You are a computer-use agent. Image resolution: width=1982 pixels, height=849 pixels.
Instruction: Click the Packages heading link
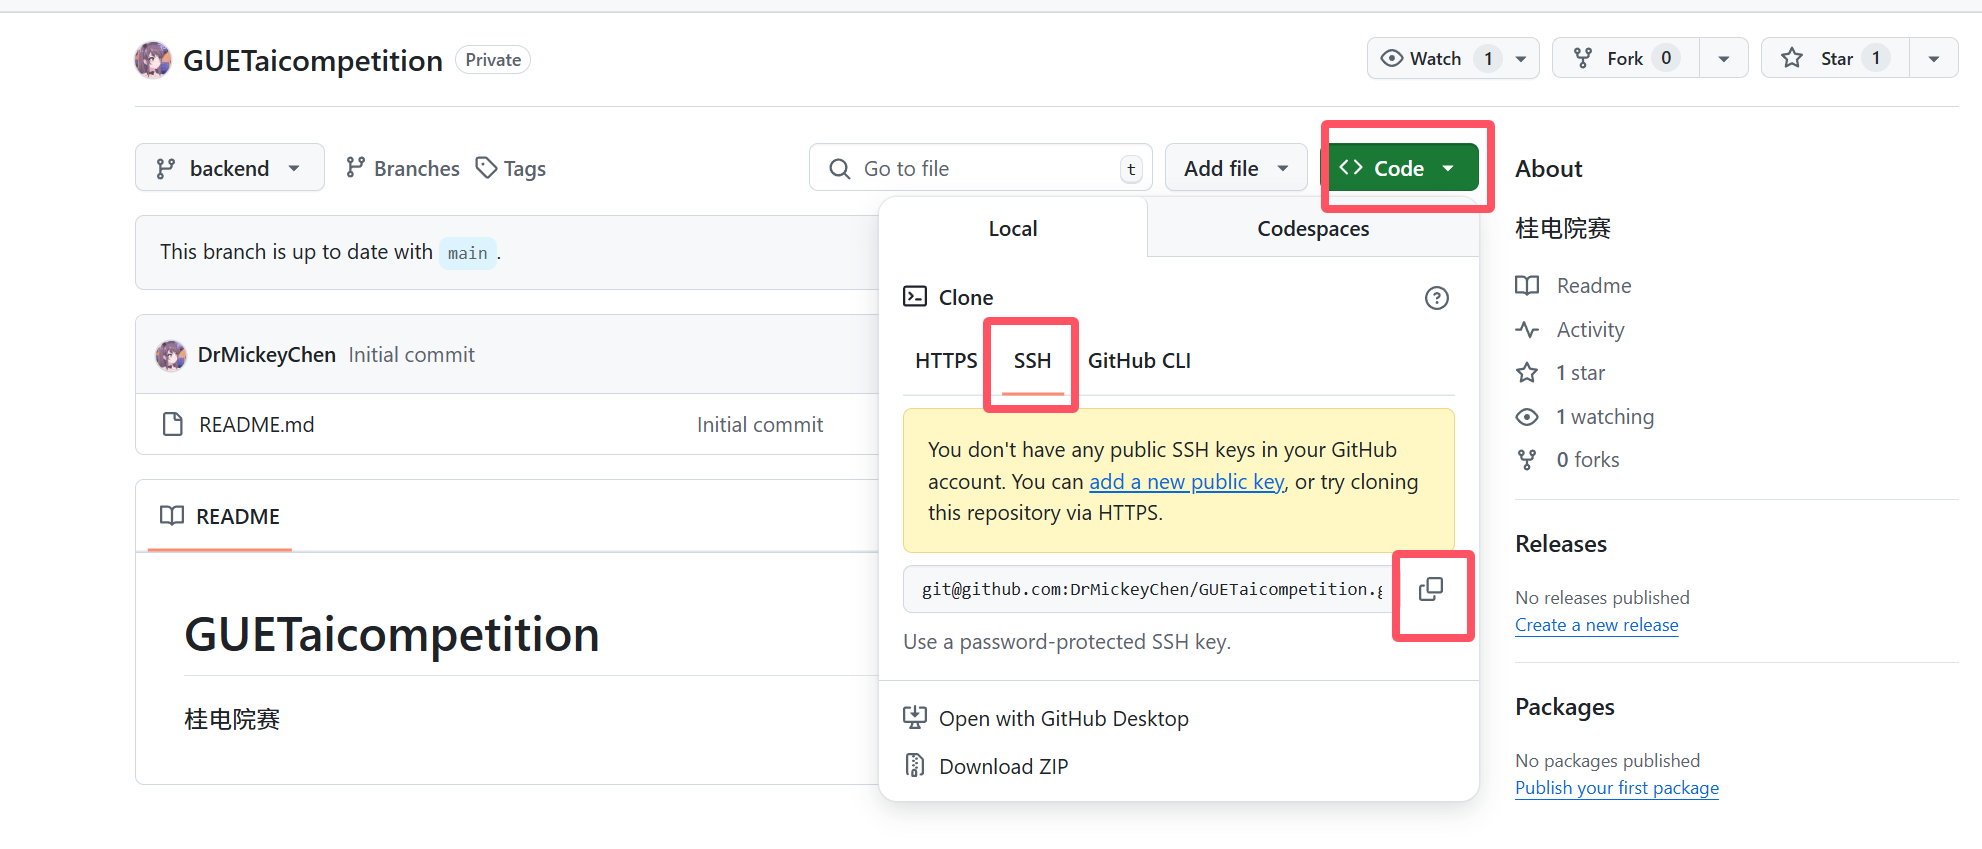tap(1564, 707)
